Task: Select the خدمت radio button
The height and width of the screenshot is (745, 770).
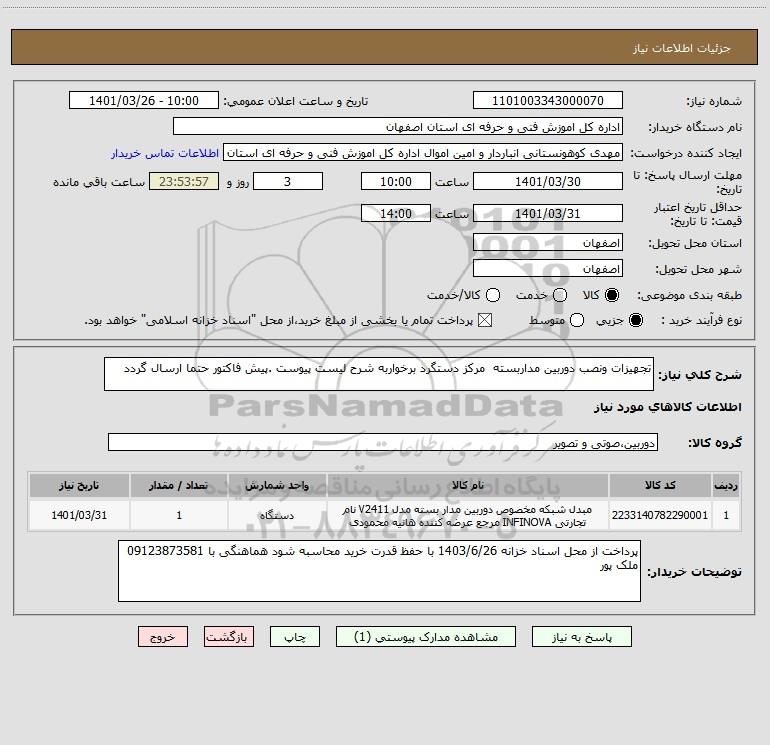Action: [x=560, y=295]
